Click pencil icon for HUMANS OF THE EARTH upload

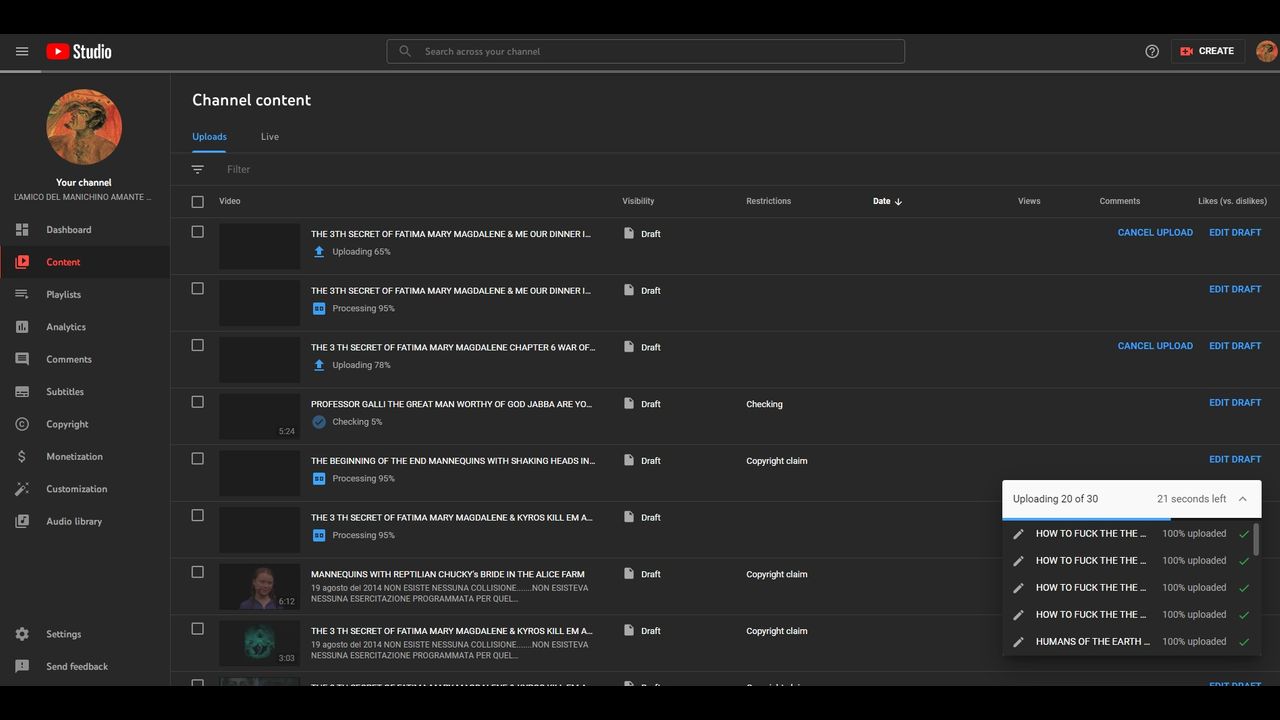tap(1018, 642)
